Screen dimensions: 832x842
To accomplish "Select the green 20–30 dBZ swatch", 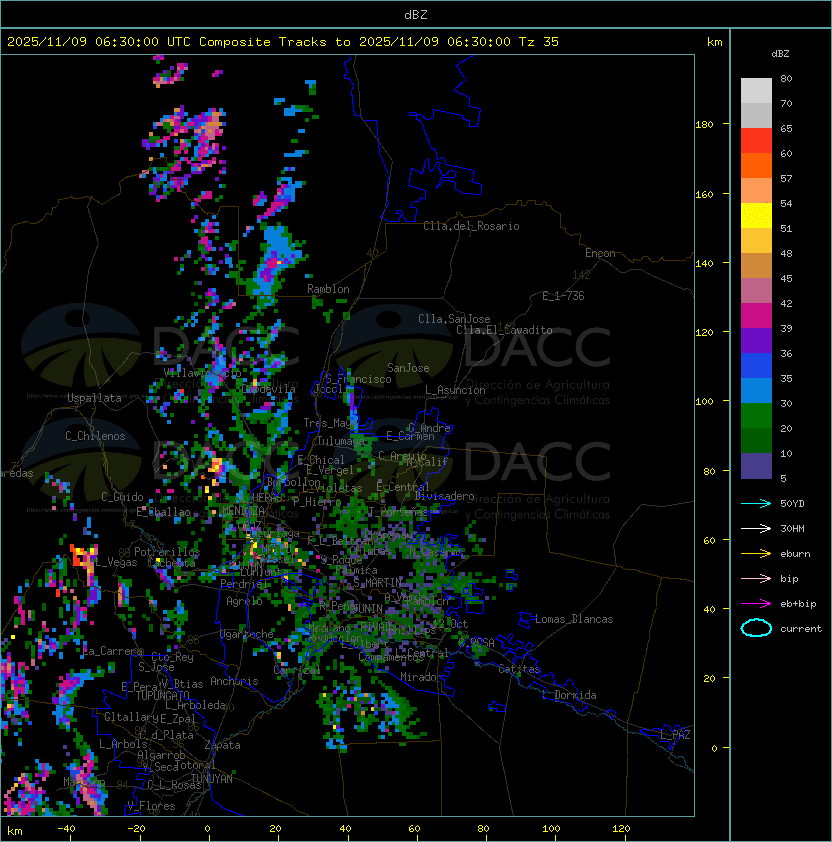I will pyautogui.click(x=756, y=415).
